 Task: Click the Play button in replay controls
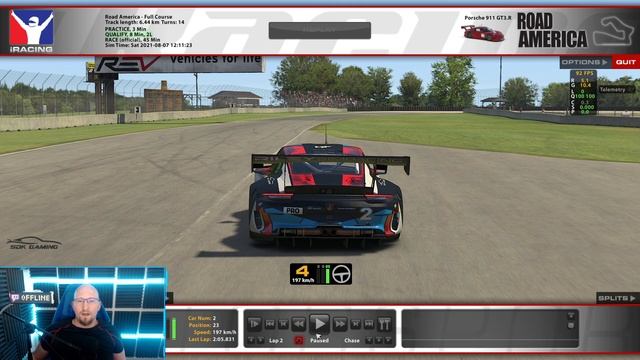[319, 324]
